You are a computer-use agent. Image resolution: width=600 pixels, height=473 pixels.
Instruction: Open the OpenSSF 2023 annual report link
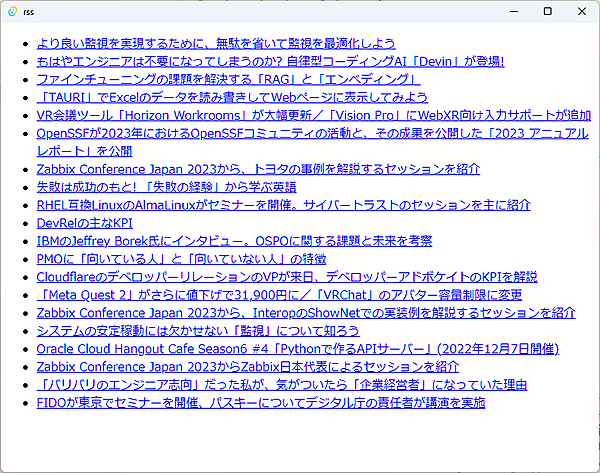313,142
